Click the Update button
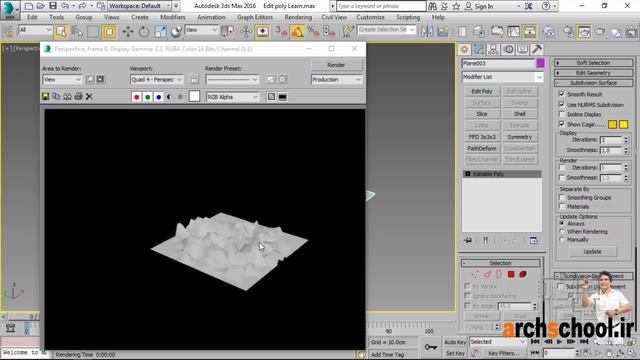640x360 pixels. coord(593,251)
